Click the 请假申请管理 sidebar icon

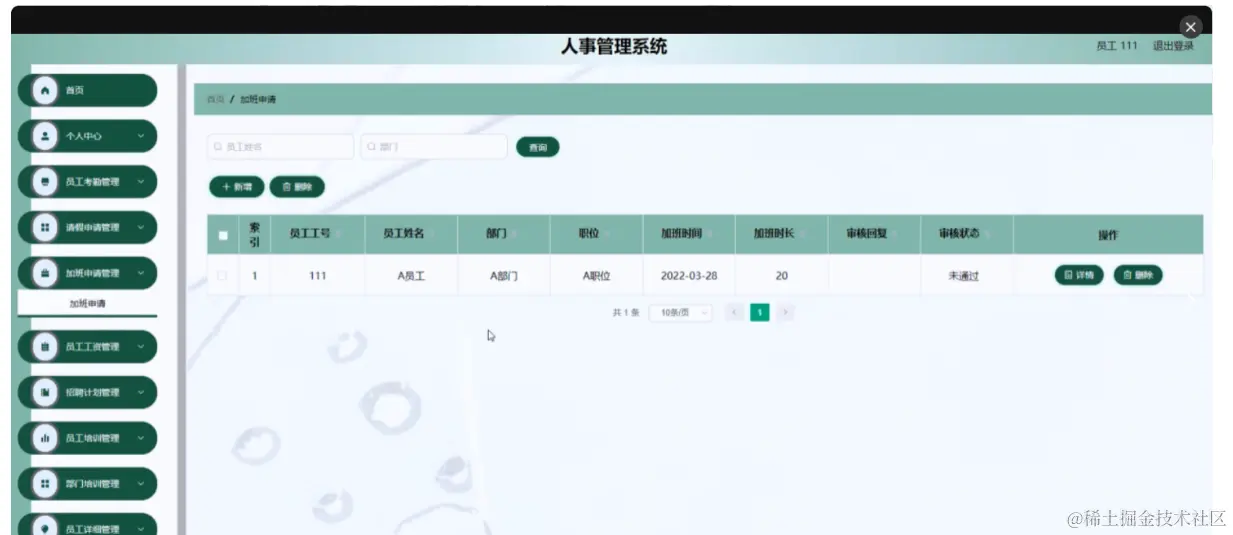click(45, 227)
